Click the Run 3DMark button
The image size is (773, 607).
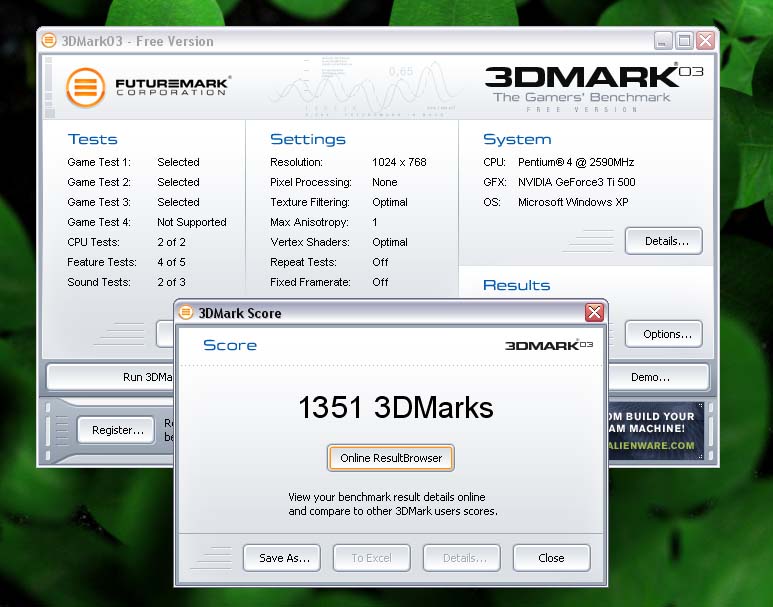pos(111,377)
